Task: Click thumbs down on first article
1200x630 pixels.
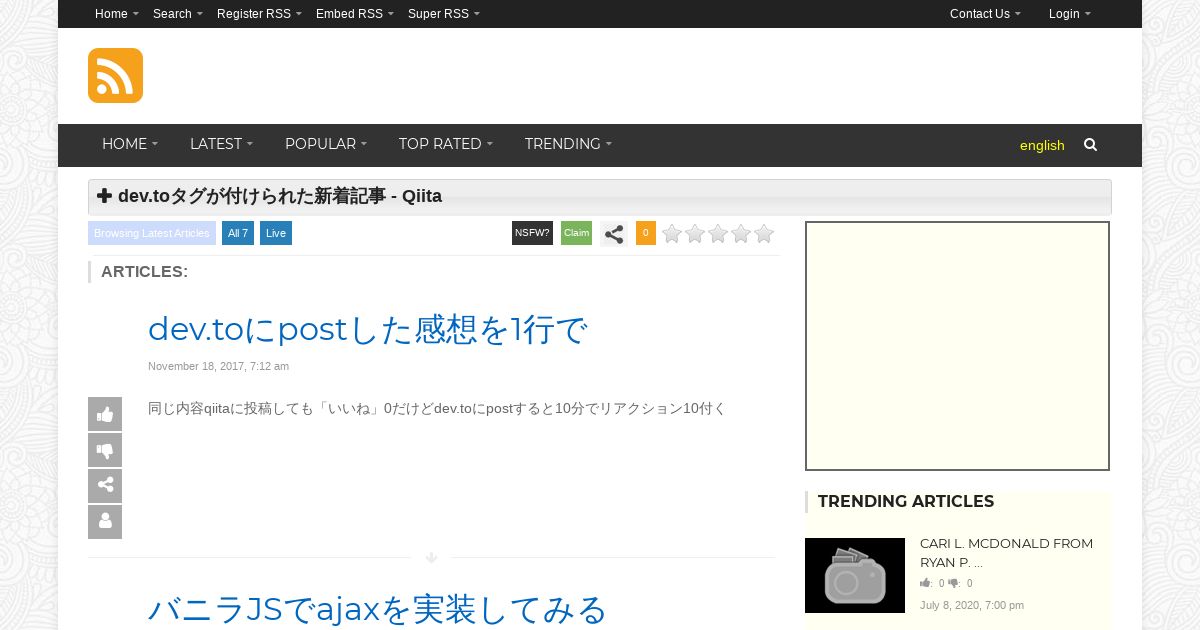Action: 105,450
